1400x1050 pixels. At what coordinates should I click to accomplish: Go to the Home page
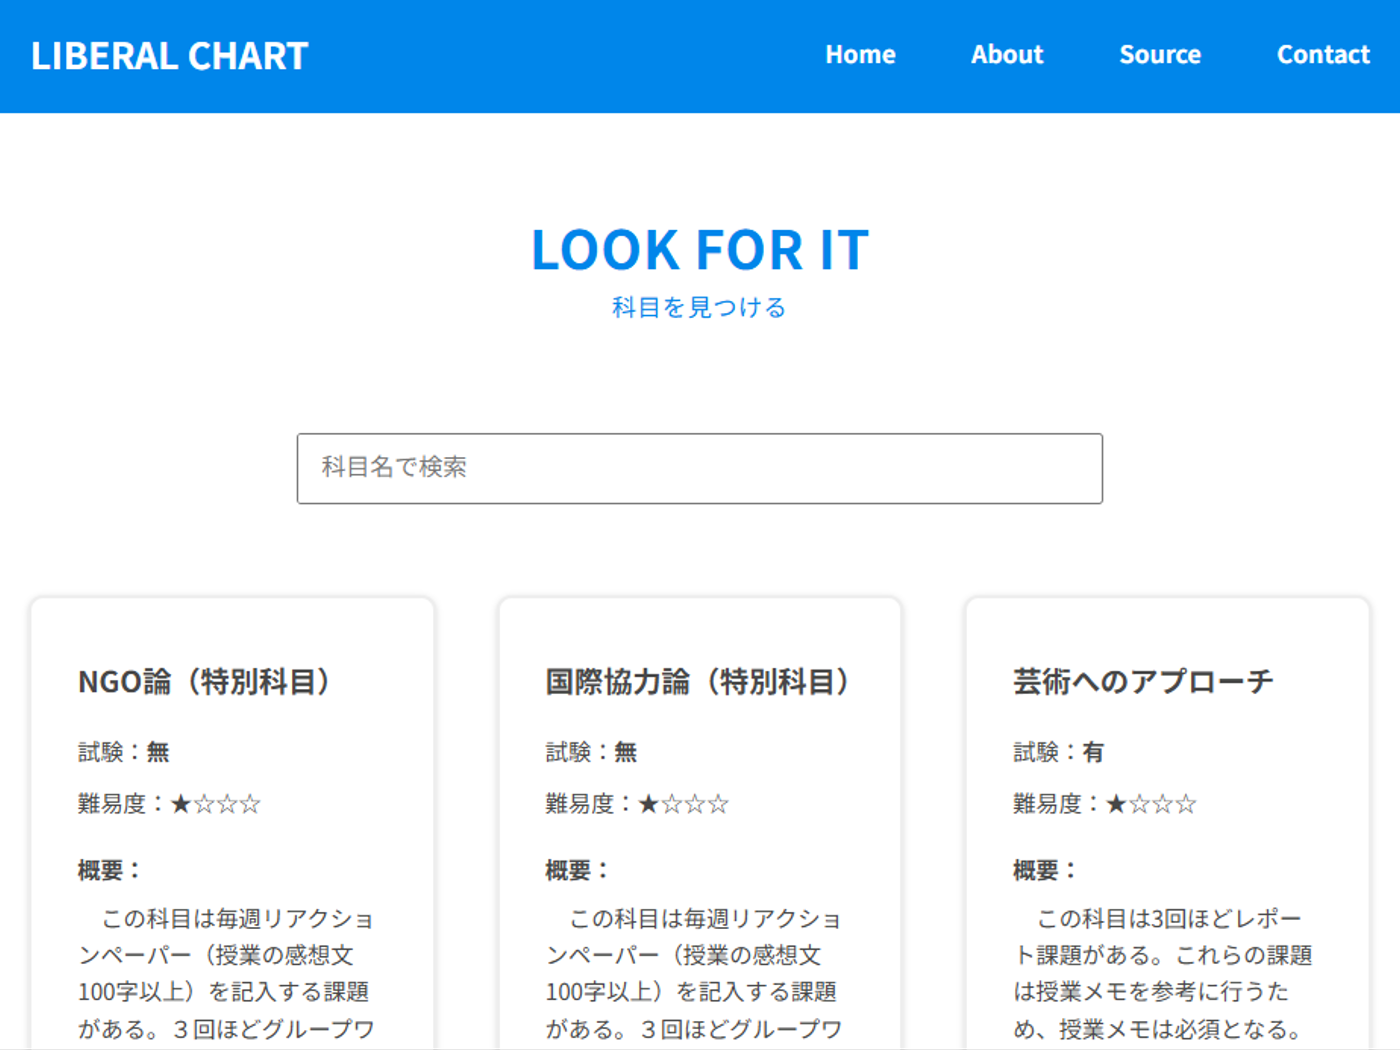point(860,55)
